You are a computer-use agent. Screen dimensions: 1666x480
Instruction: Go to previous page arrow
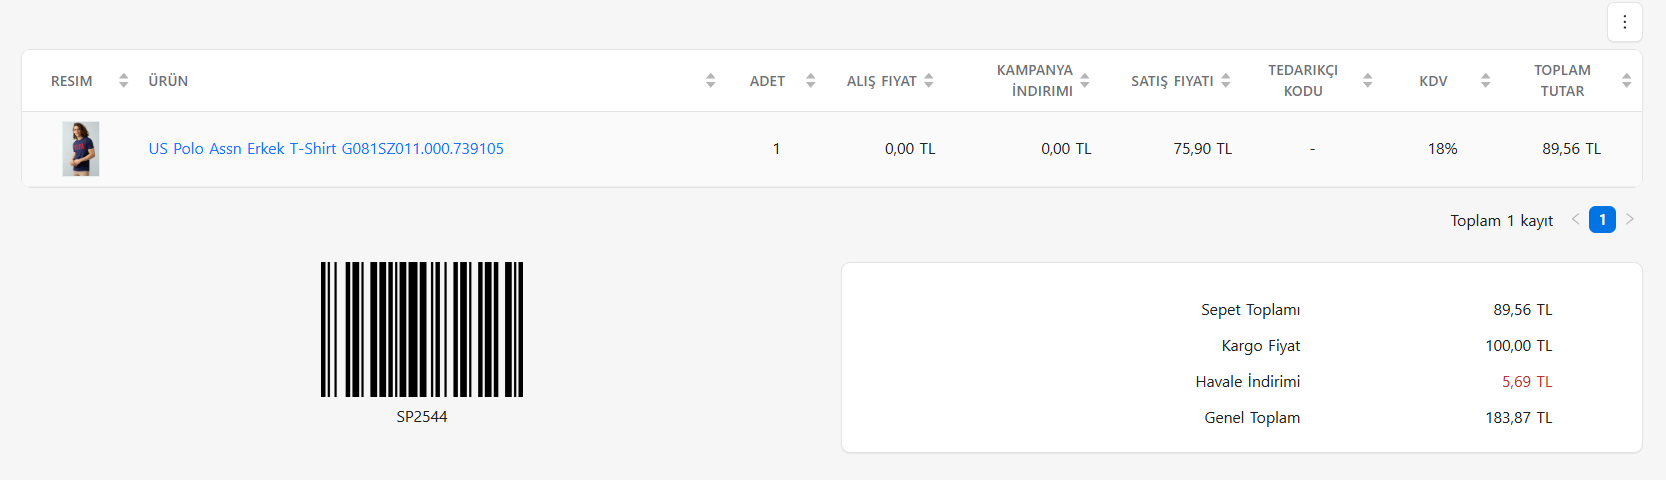[1575, 219]
